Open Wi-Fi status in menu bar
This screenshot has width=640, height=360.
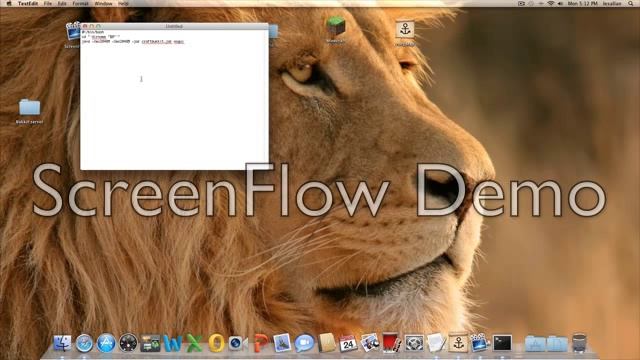(551, 3)
